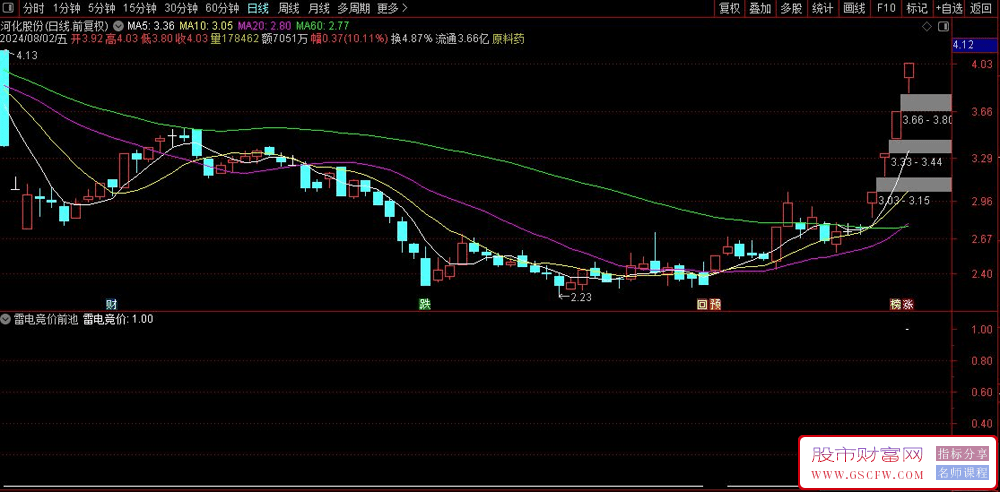The width and height of the screenshot is (1000, 492).
Task: Add stock with +自选 button
Action: [949, 8]
